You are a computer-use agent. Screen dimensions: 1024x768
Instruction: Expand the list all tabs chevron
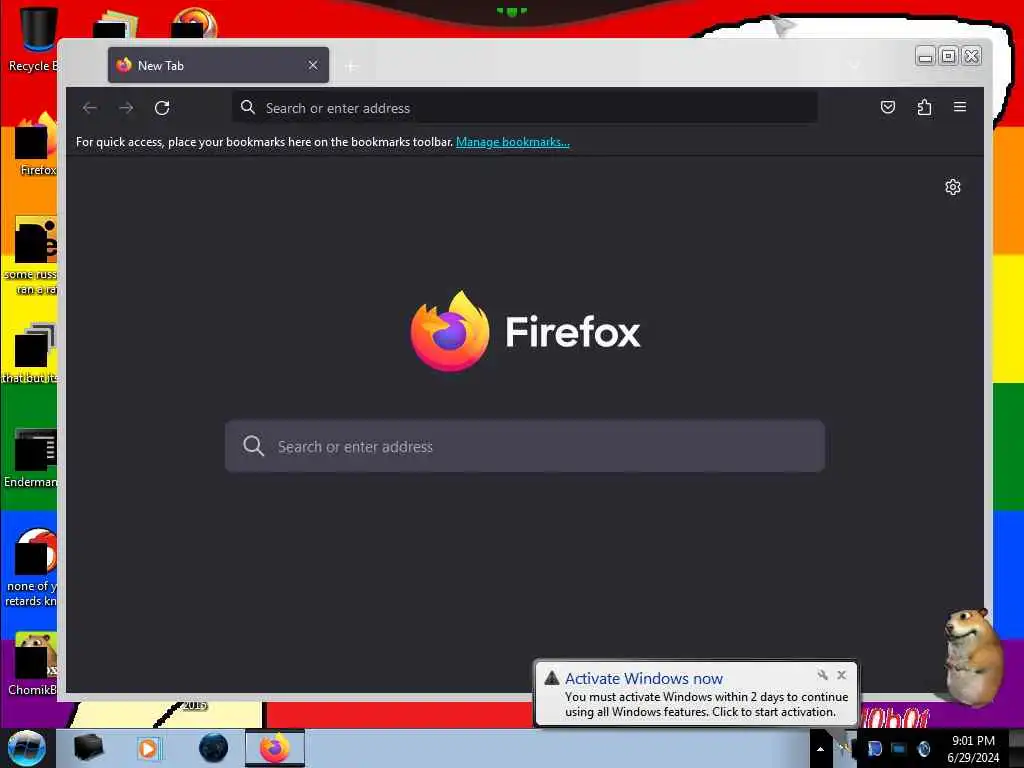click(x=854, y=65)
